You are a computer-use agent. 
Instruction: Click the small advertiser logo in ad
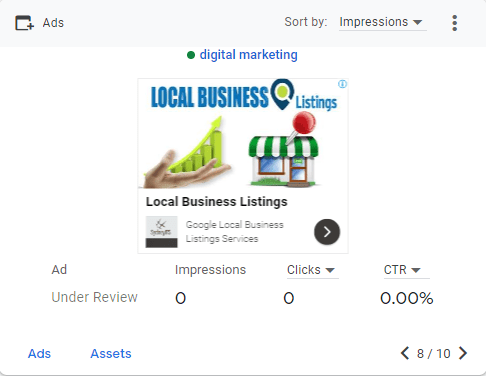pyautogui.click(x=161, y=232)
